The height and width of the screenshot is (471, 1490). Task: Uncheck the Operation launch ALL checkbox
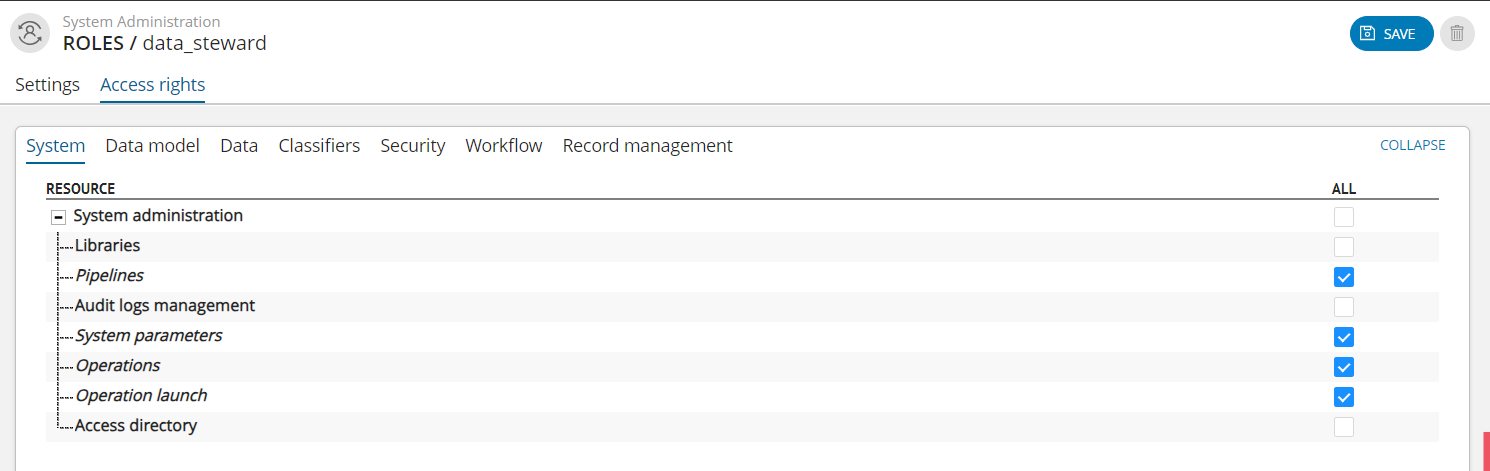1344,397
